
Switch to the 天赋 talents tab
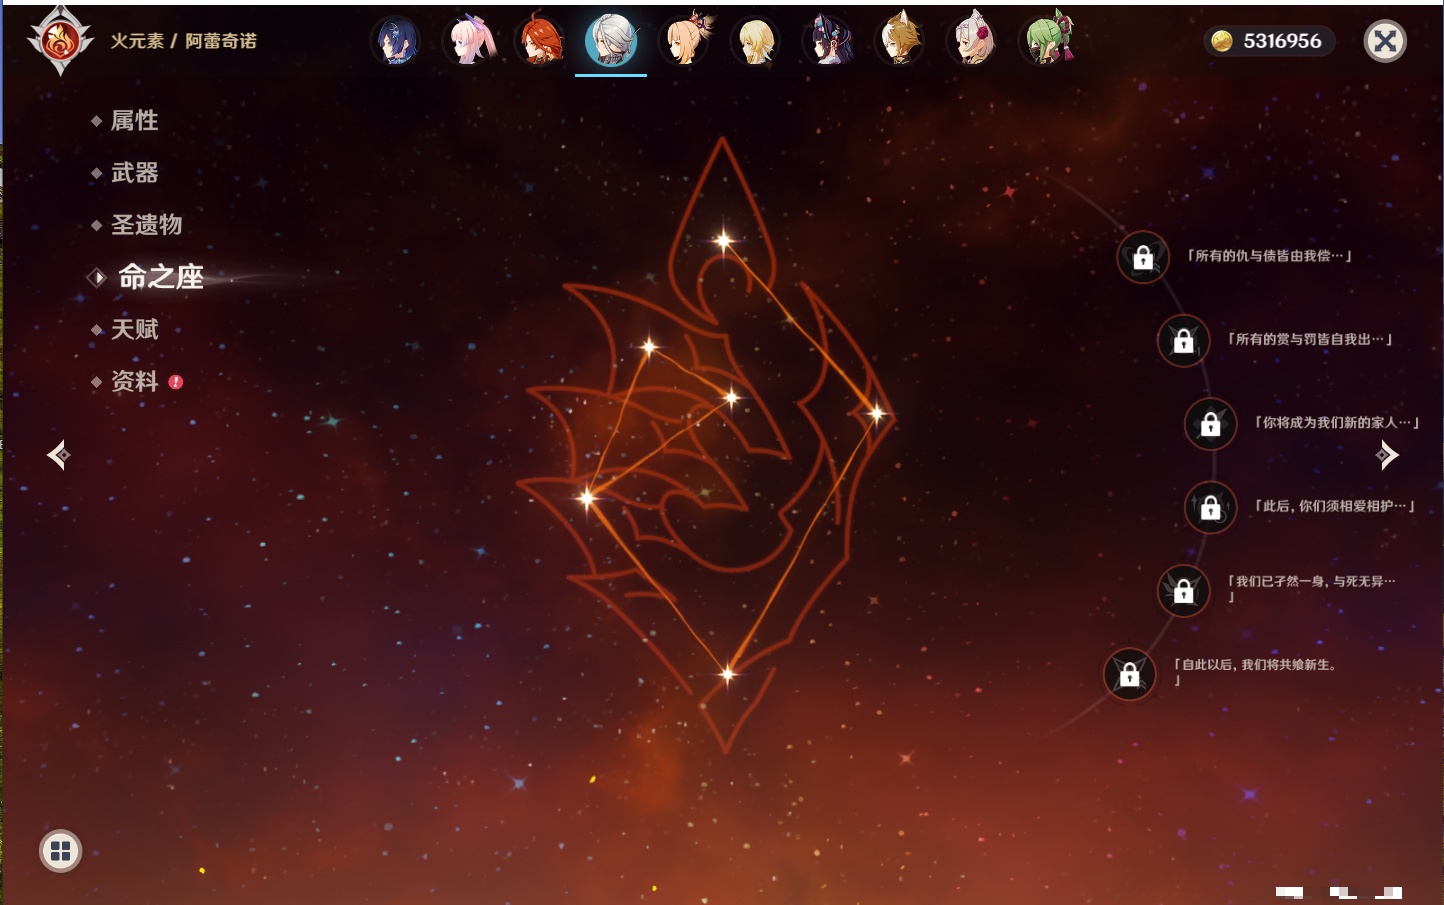click(134, 329)
